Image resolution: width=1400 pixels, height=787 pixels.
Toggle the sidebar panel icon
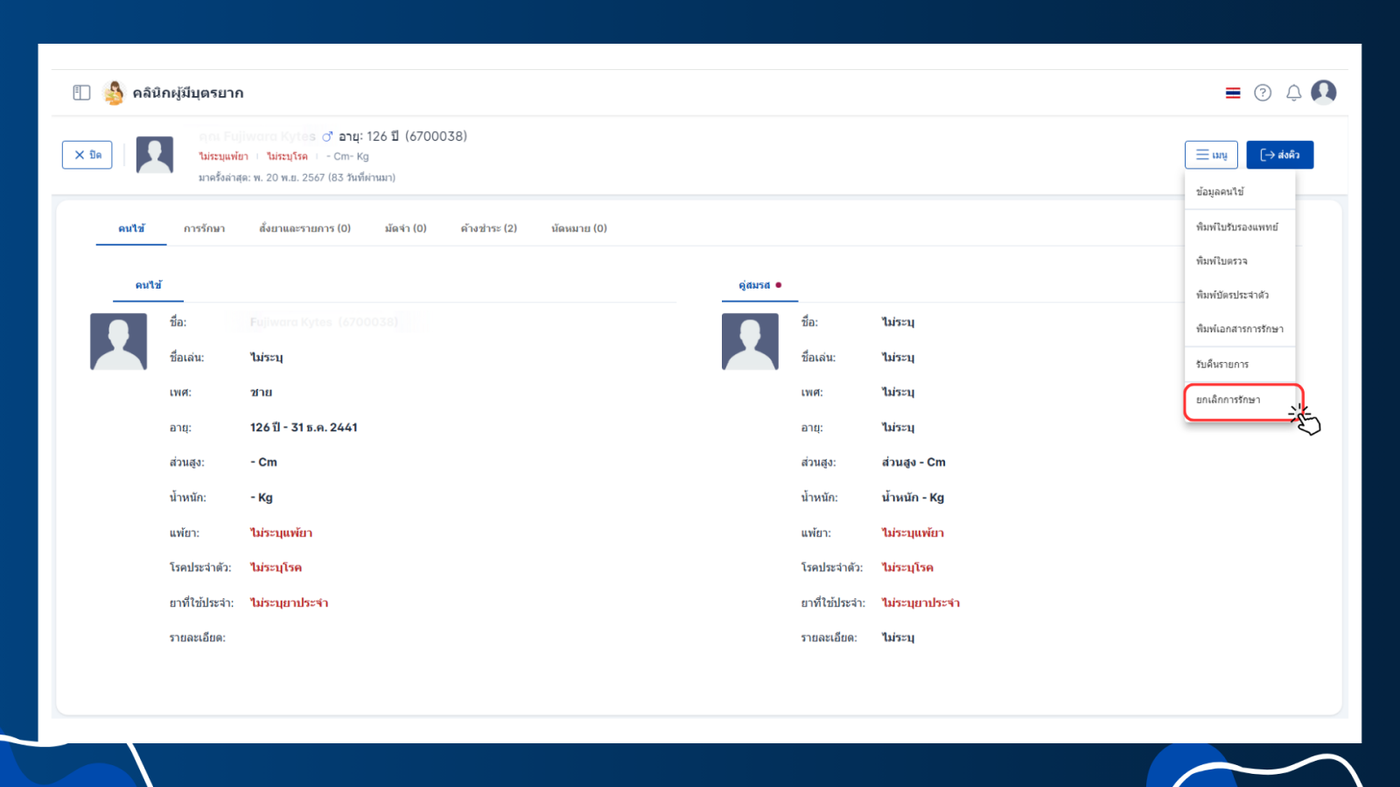[x=82, y=93]
